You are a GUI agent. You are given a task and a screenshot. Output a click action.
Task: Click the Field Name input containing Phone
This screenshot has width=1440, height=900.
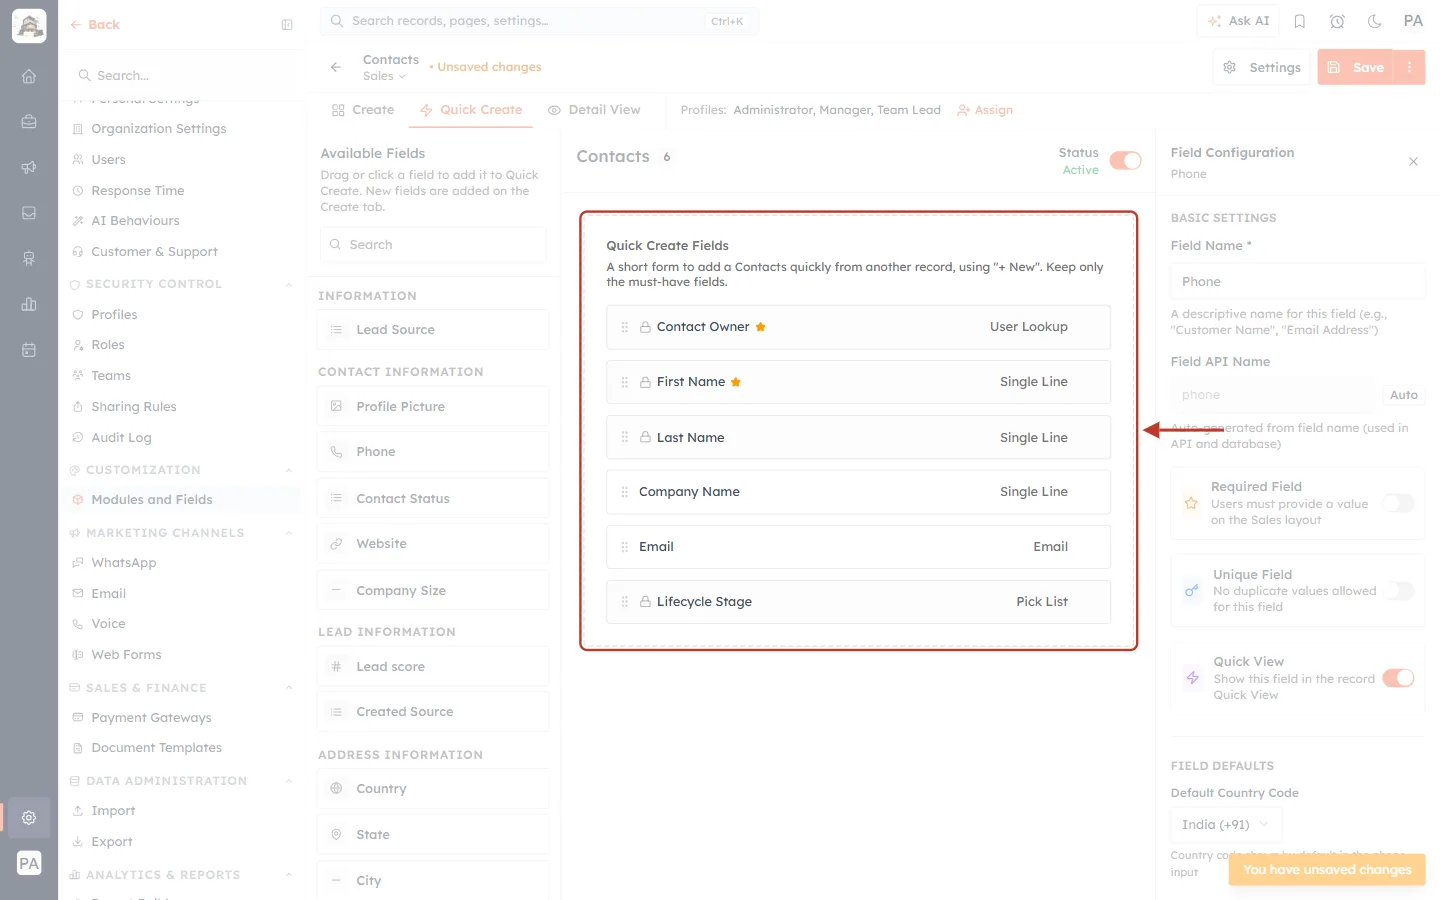1298,282
